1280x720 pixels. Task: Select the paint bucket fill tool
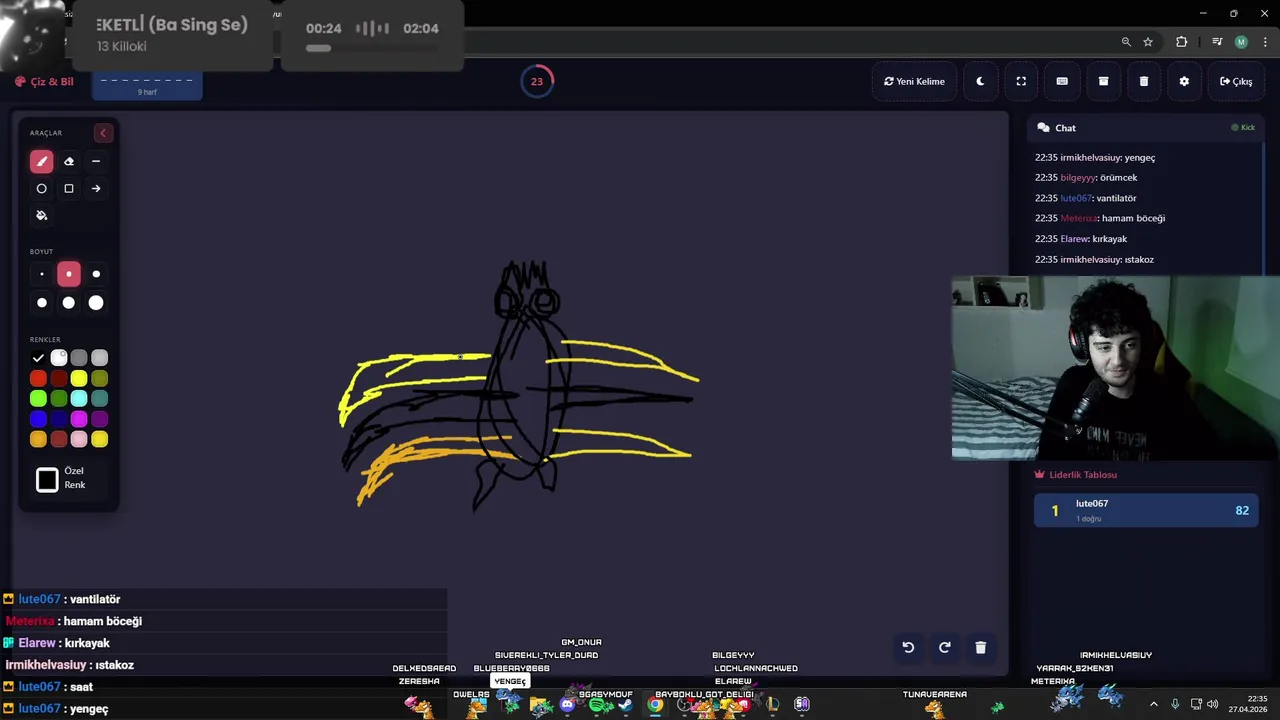(x=41, y=215)
